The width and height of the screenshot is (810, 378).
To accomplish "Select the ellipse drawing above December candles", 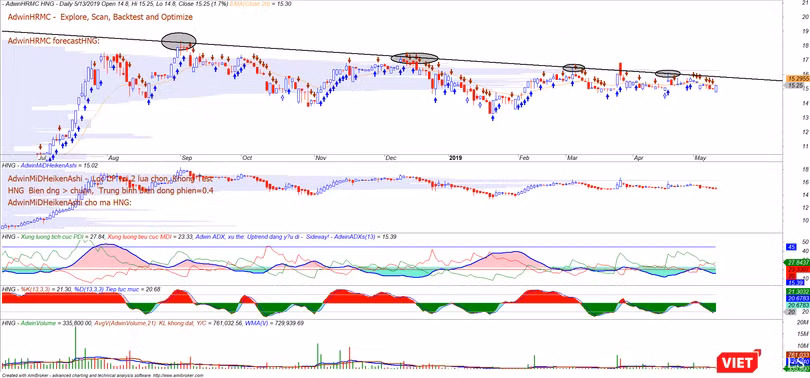I will pos(414,58).
